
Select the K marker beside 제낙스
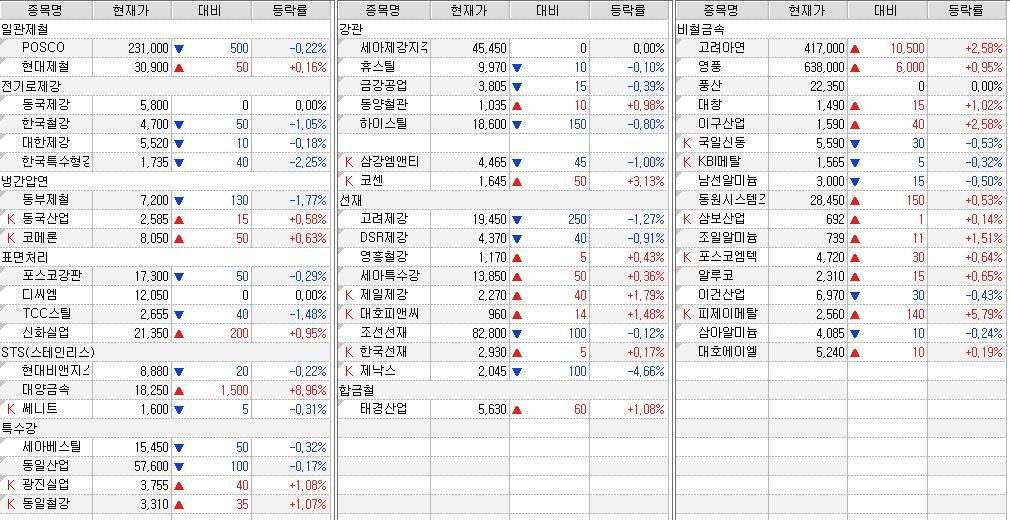(349, 371)
